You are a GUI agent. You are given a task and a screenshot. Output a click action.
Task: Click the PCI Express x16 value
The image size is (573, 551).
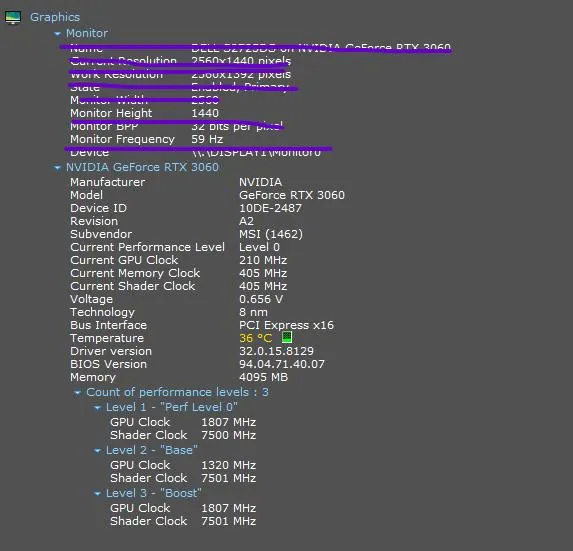click(286, 325)
